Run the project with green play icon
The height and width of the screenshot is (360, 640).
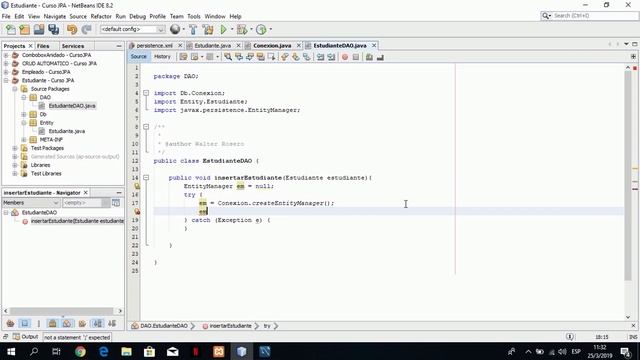(223, 29)
